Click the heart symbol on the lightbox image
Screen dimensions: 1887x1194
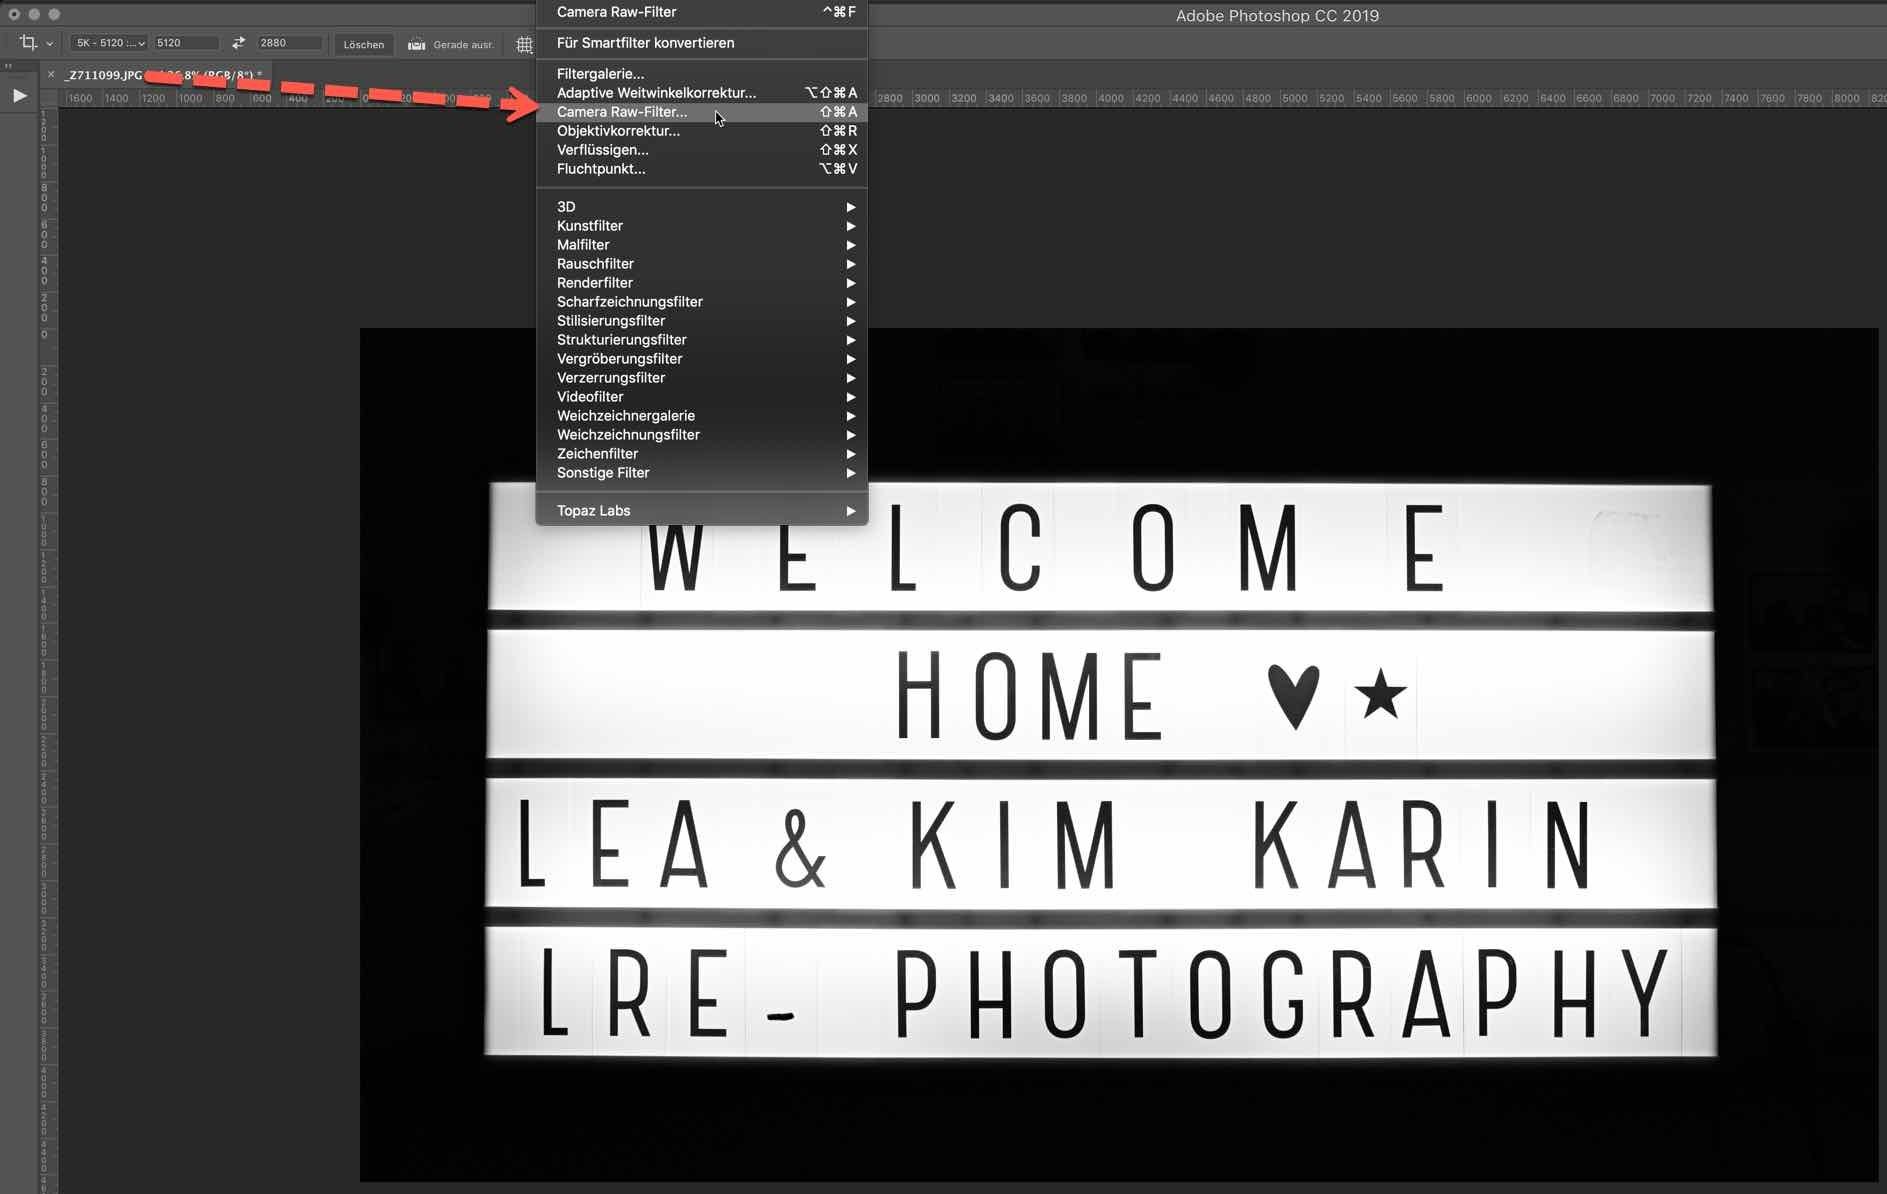click(1293, 696)
